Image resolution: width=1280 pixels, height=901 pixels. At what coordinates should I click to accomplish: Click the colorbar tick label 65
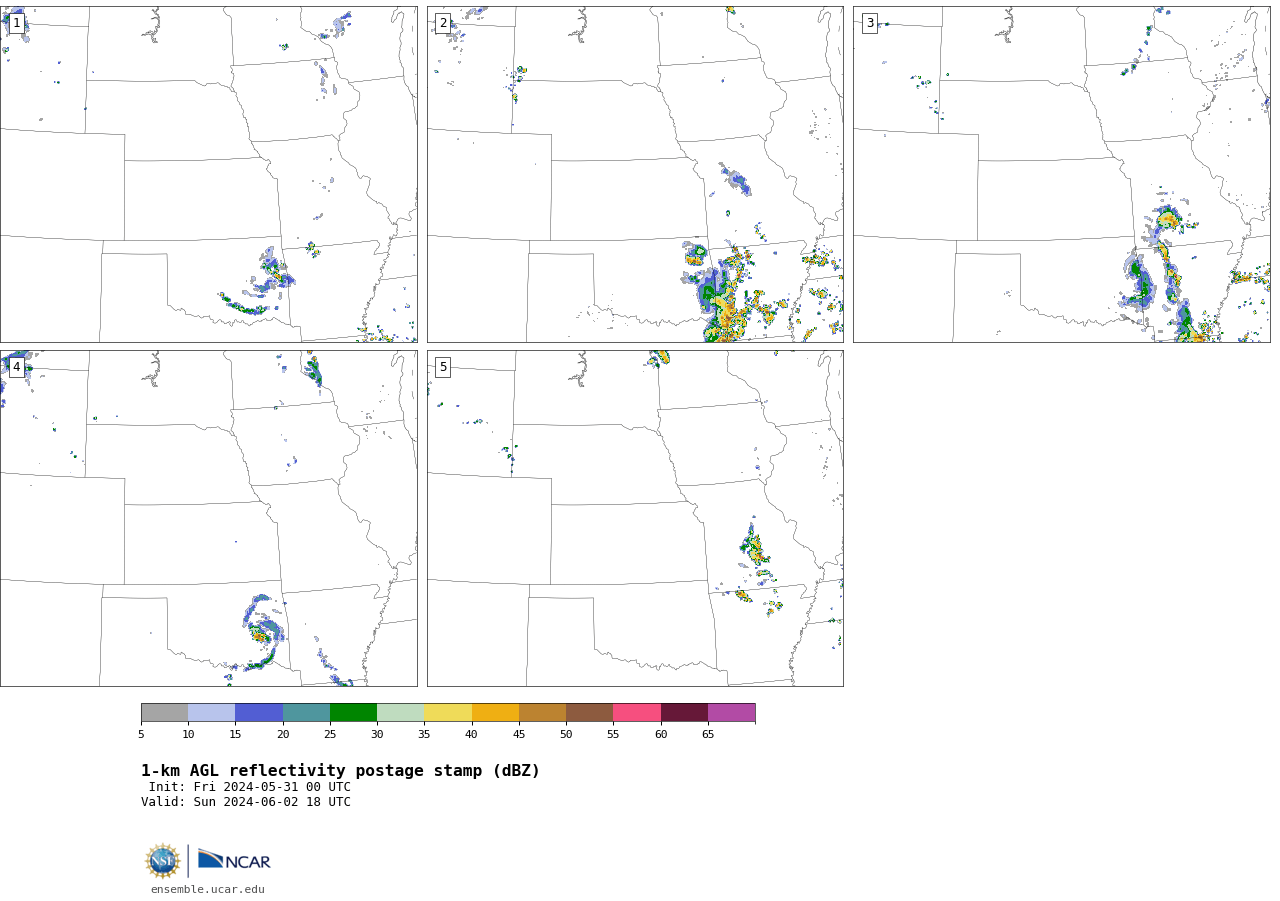pos(708,735)
